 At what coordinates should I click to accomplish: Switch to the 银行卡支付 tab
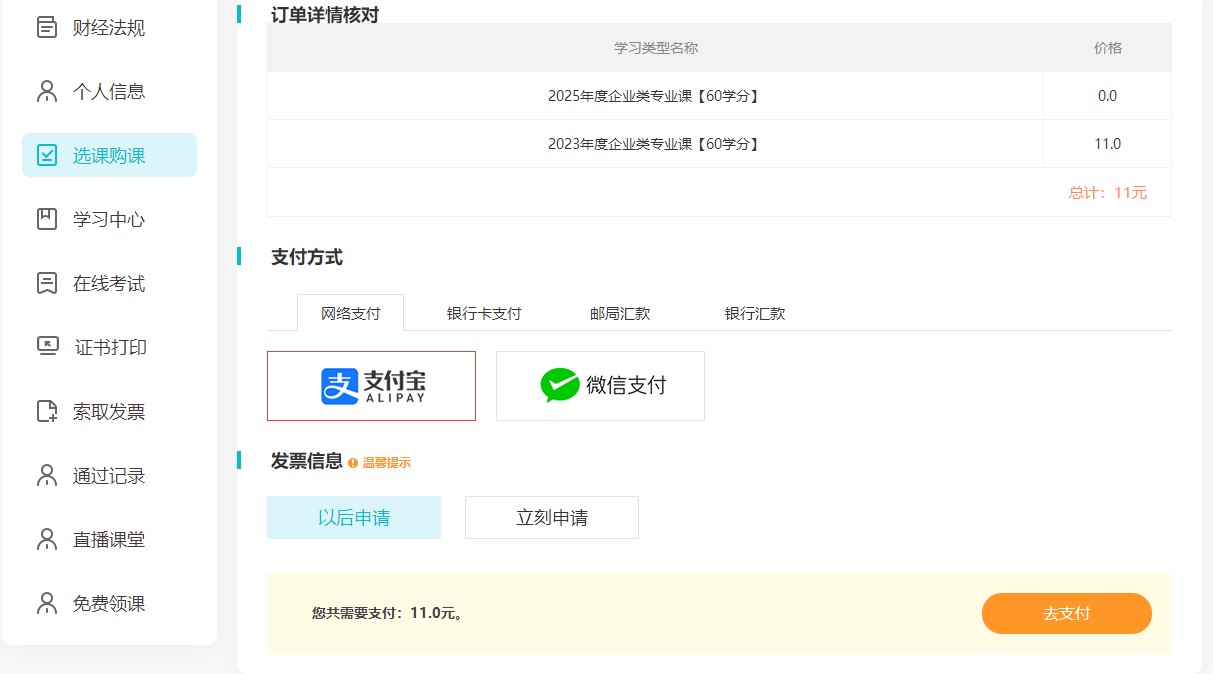coord(484,313)
